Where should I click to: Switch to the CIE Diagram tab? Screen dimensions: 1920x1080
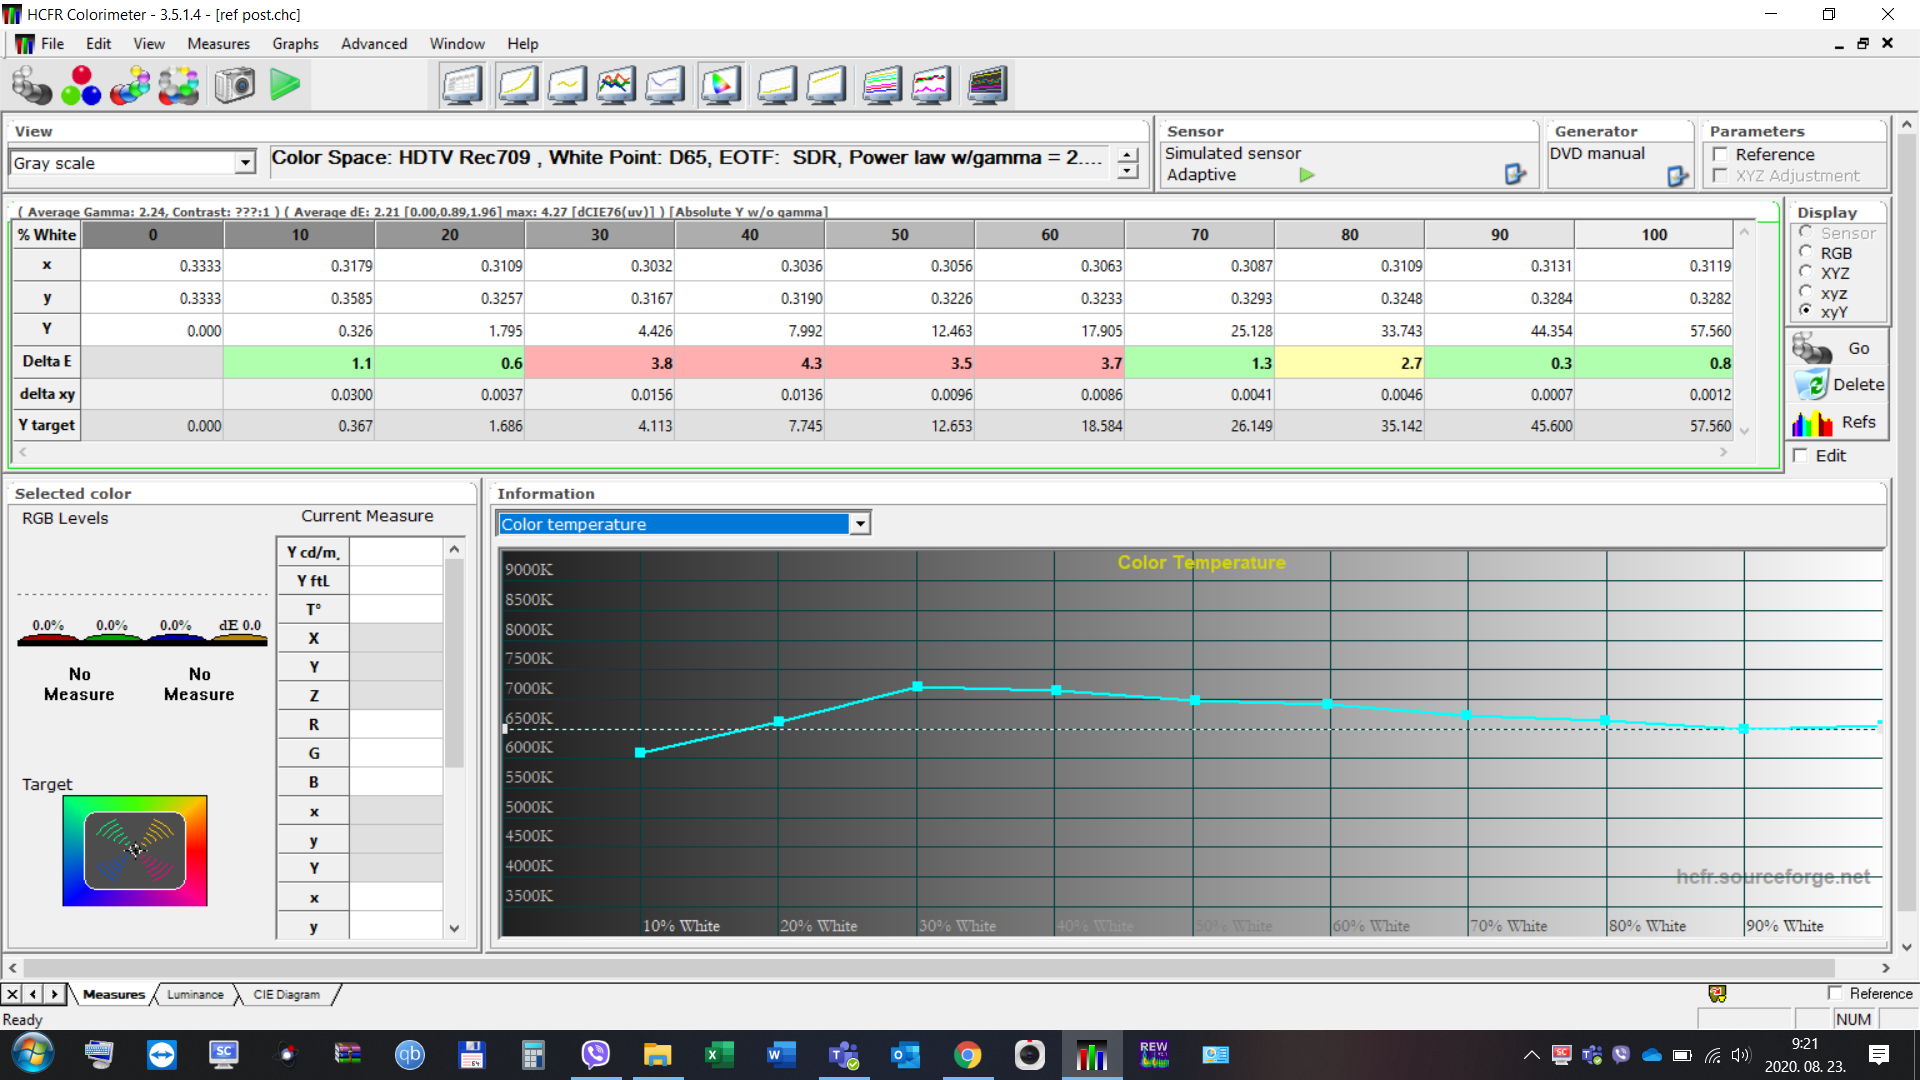coord(286,994)
